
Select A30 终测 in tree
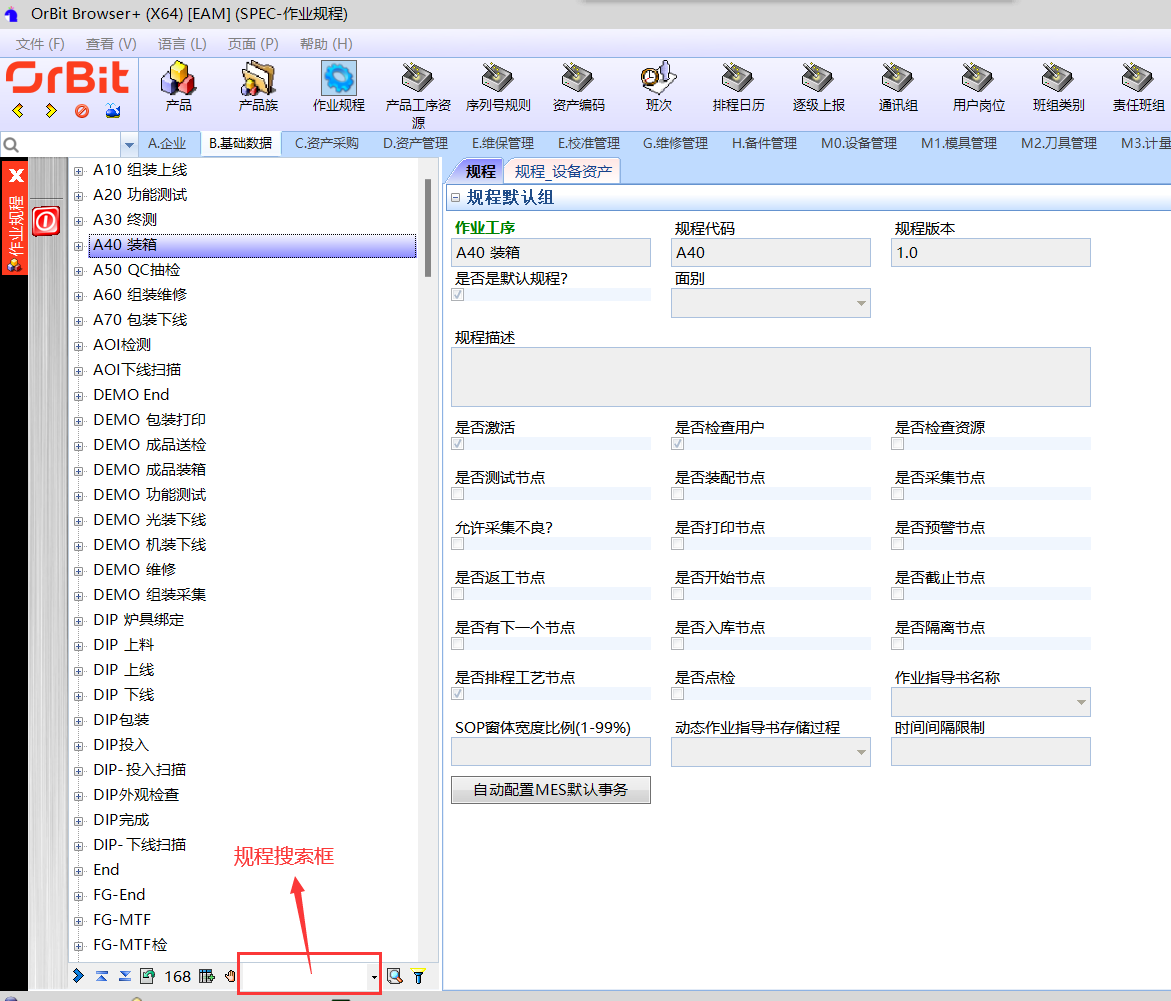pyautogui.click(x=125, y=220)
